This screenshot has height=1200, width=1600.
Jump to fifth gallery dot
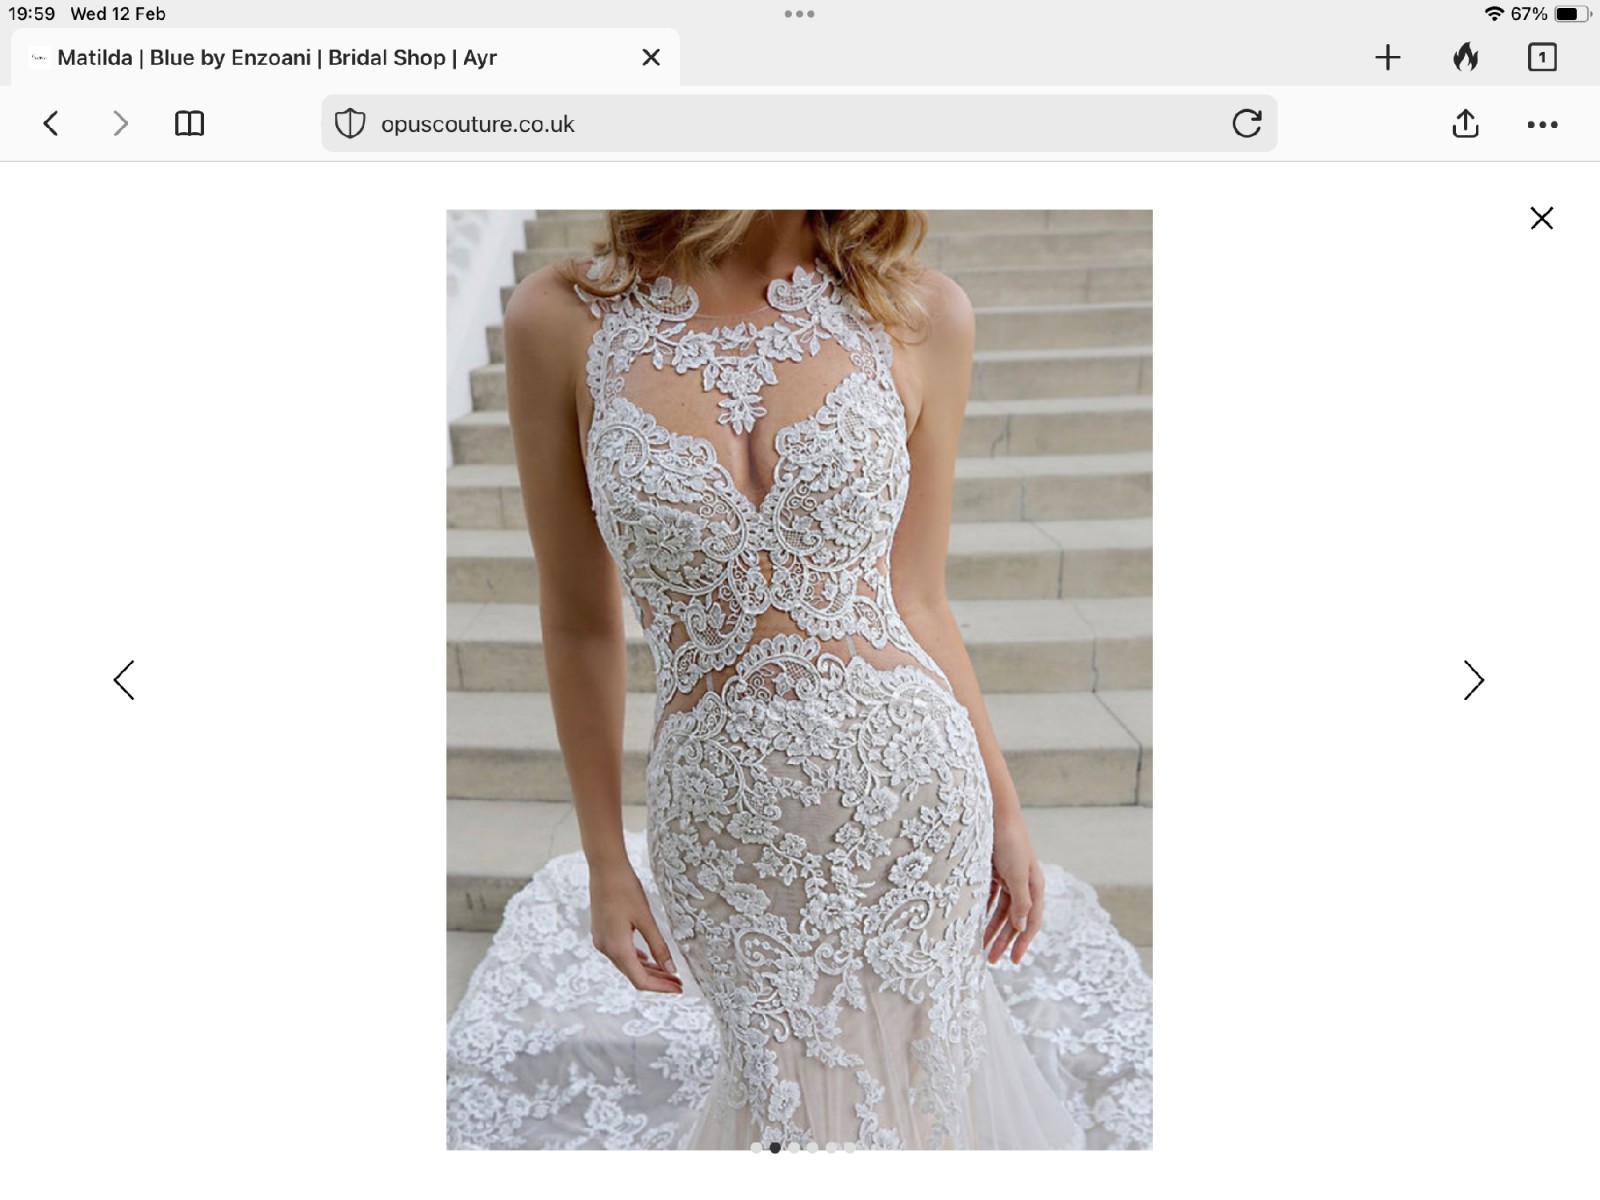click(x=831, y=1148)
